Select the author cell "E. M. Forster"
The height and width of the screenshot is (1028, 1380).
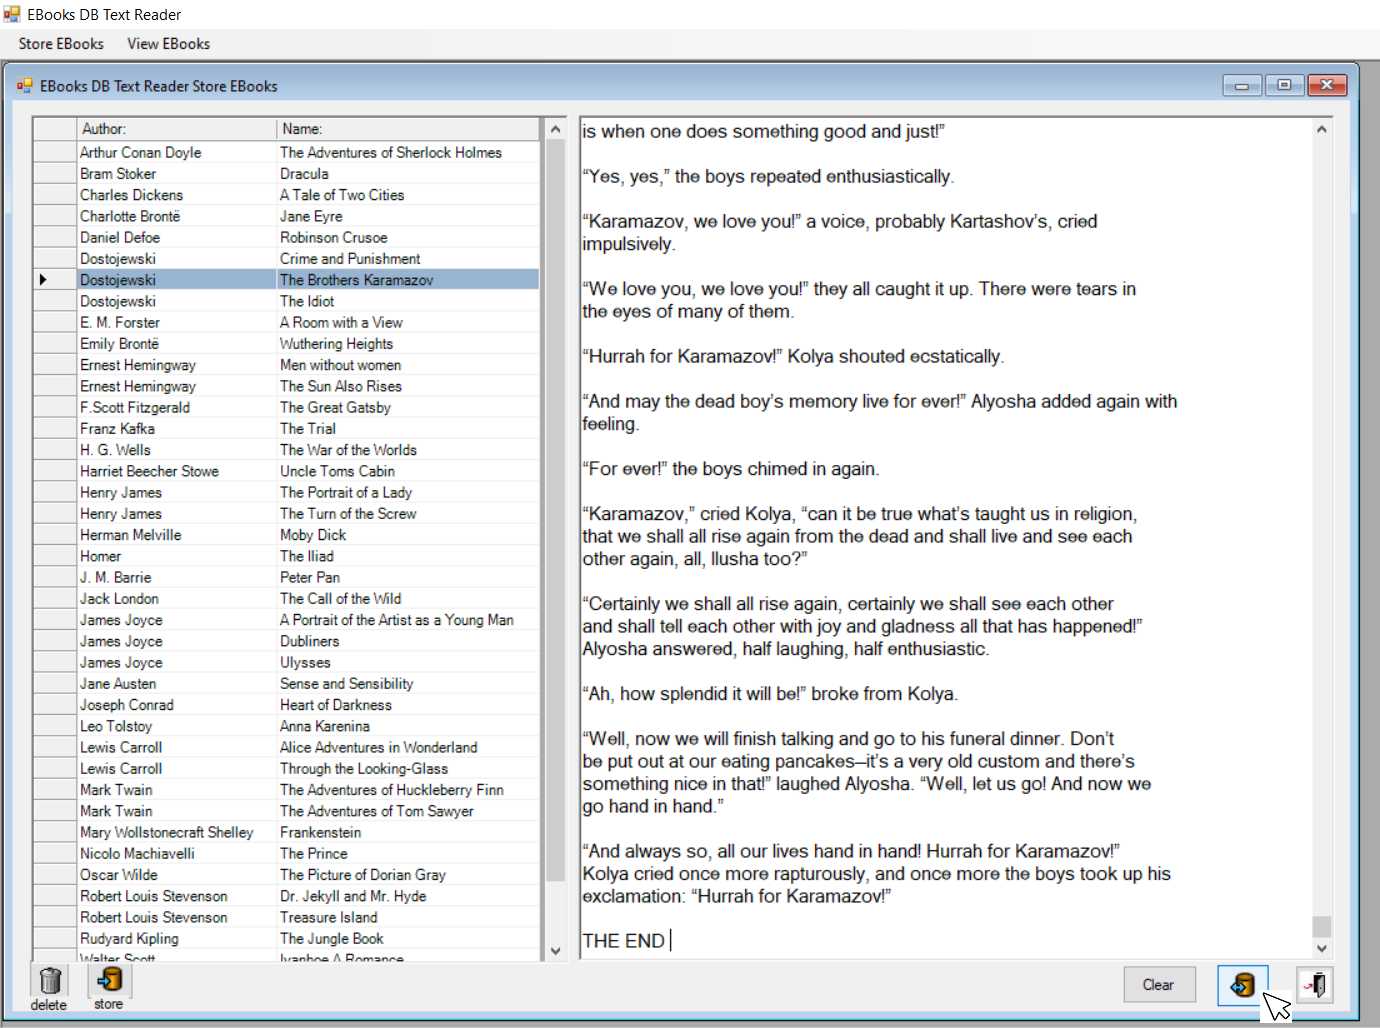tap(177, 323)
